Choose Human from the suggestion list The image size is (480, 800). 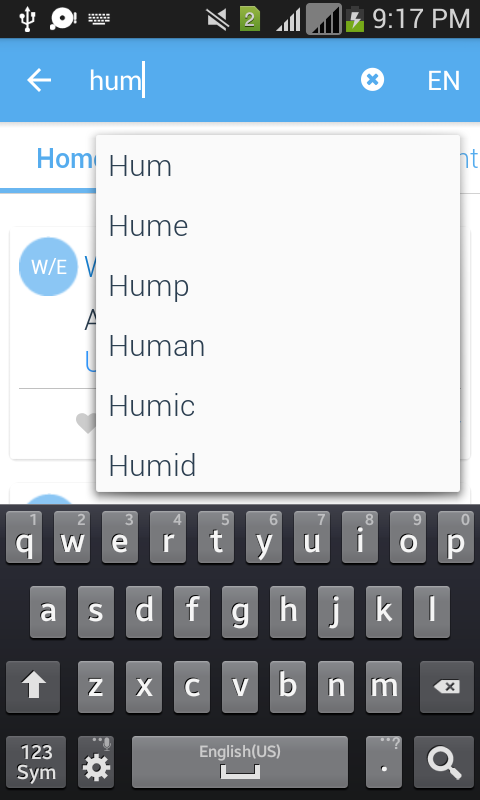point(278,345)
